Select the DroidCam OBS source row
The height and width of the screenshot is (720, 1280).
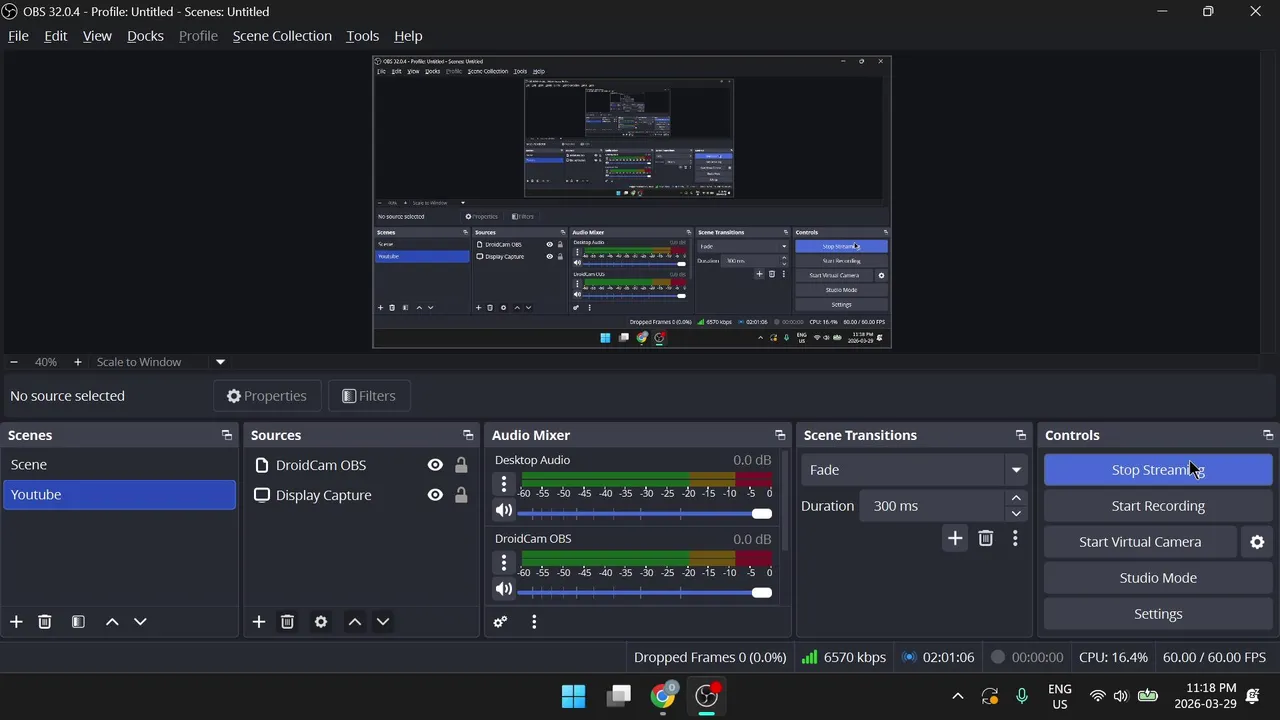click(361, 465)
